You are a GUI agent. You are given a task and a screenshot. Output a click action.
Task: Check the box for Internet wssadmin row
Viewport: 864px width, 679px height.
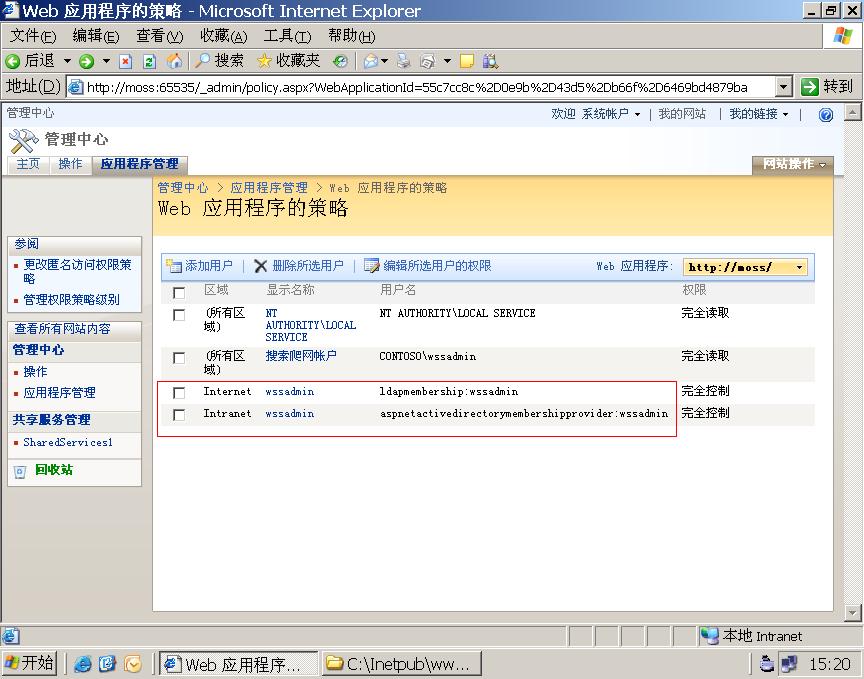pos(179,393)
